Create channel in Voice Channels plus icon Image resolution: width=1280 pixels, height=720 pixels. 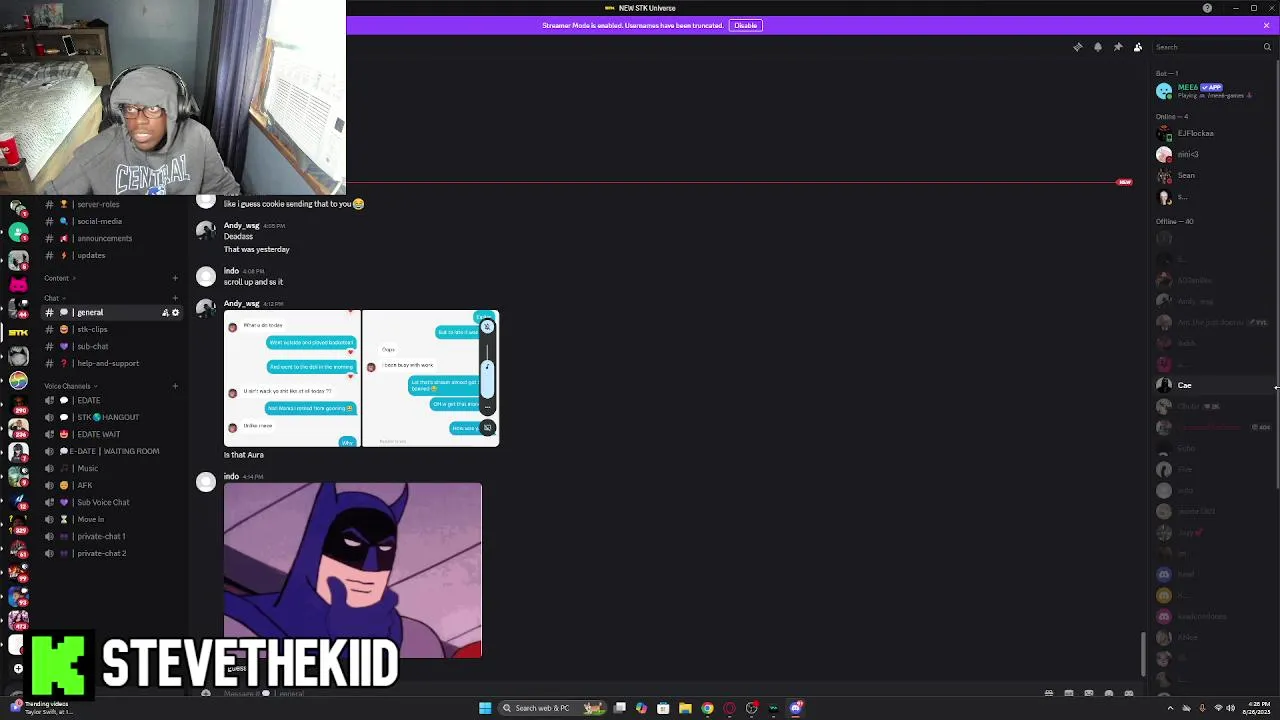click(x=175, y=386)
